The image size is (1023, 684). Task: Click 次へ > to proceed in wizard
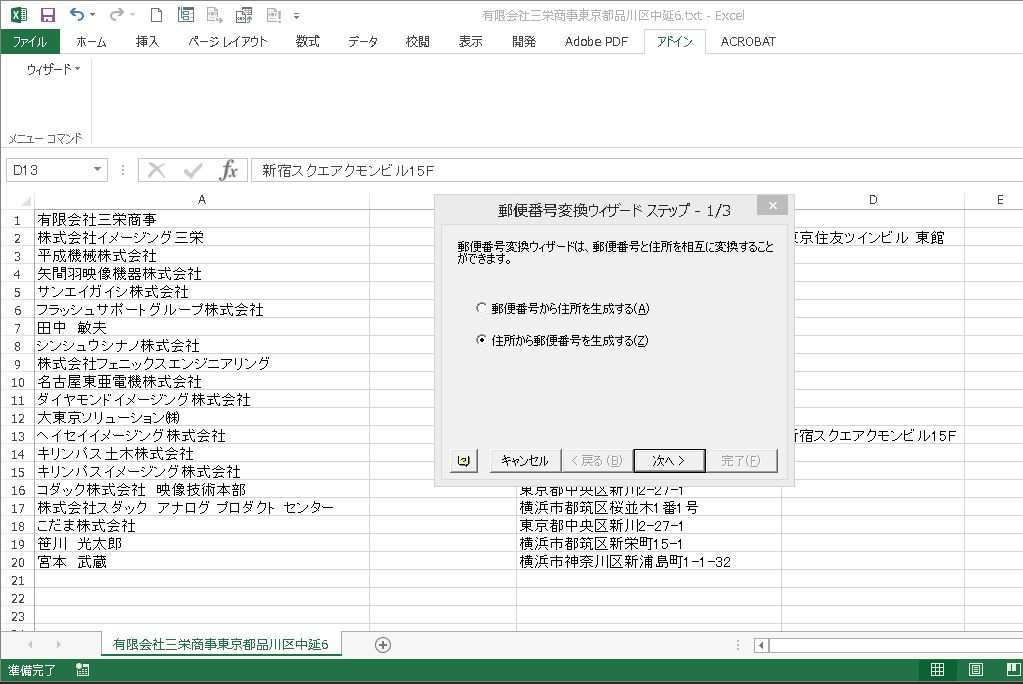tap(669, 460)
